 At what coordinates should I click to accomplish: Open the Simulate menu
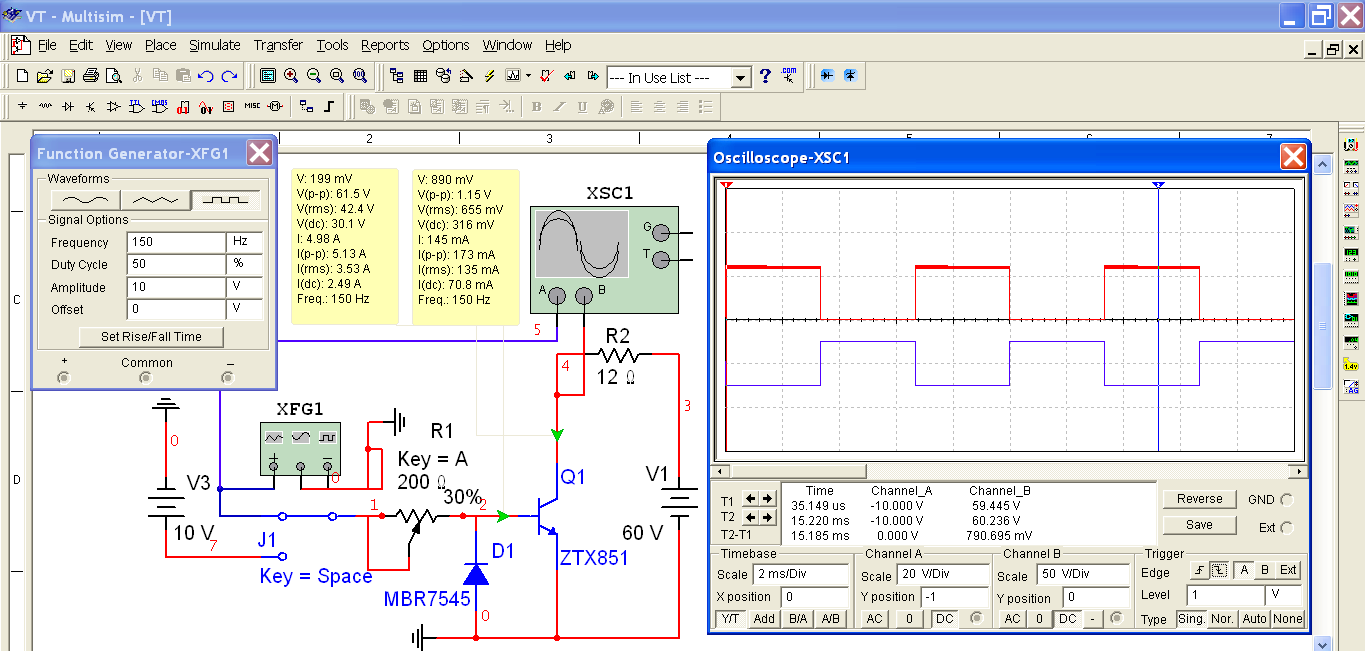(215, 45)
